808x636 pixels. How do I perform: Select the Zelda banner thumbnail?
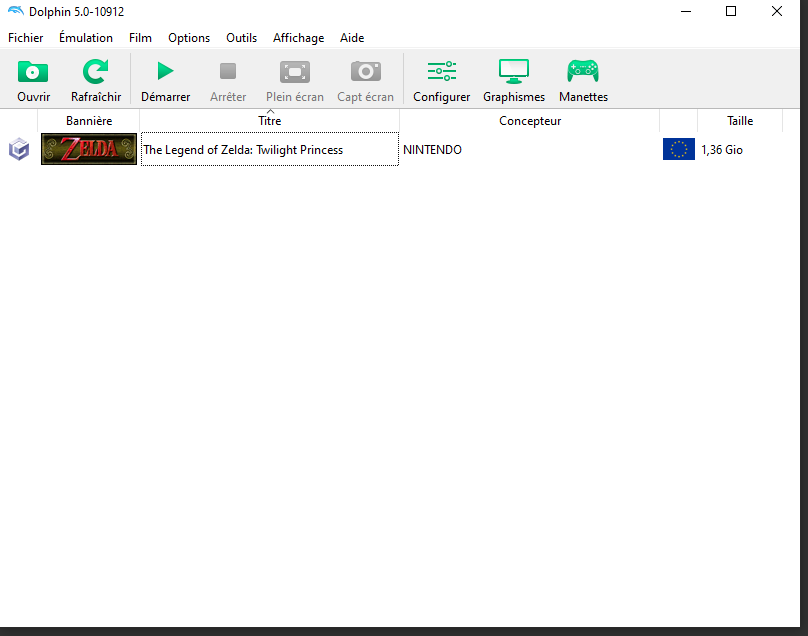pyautogui.click(x=89, y=149)
